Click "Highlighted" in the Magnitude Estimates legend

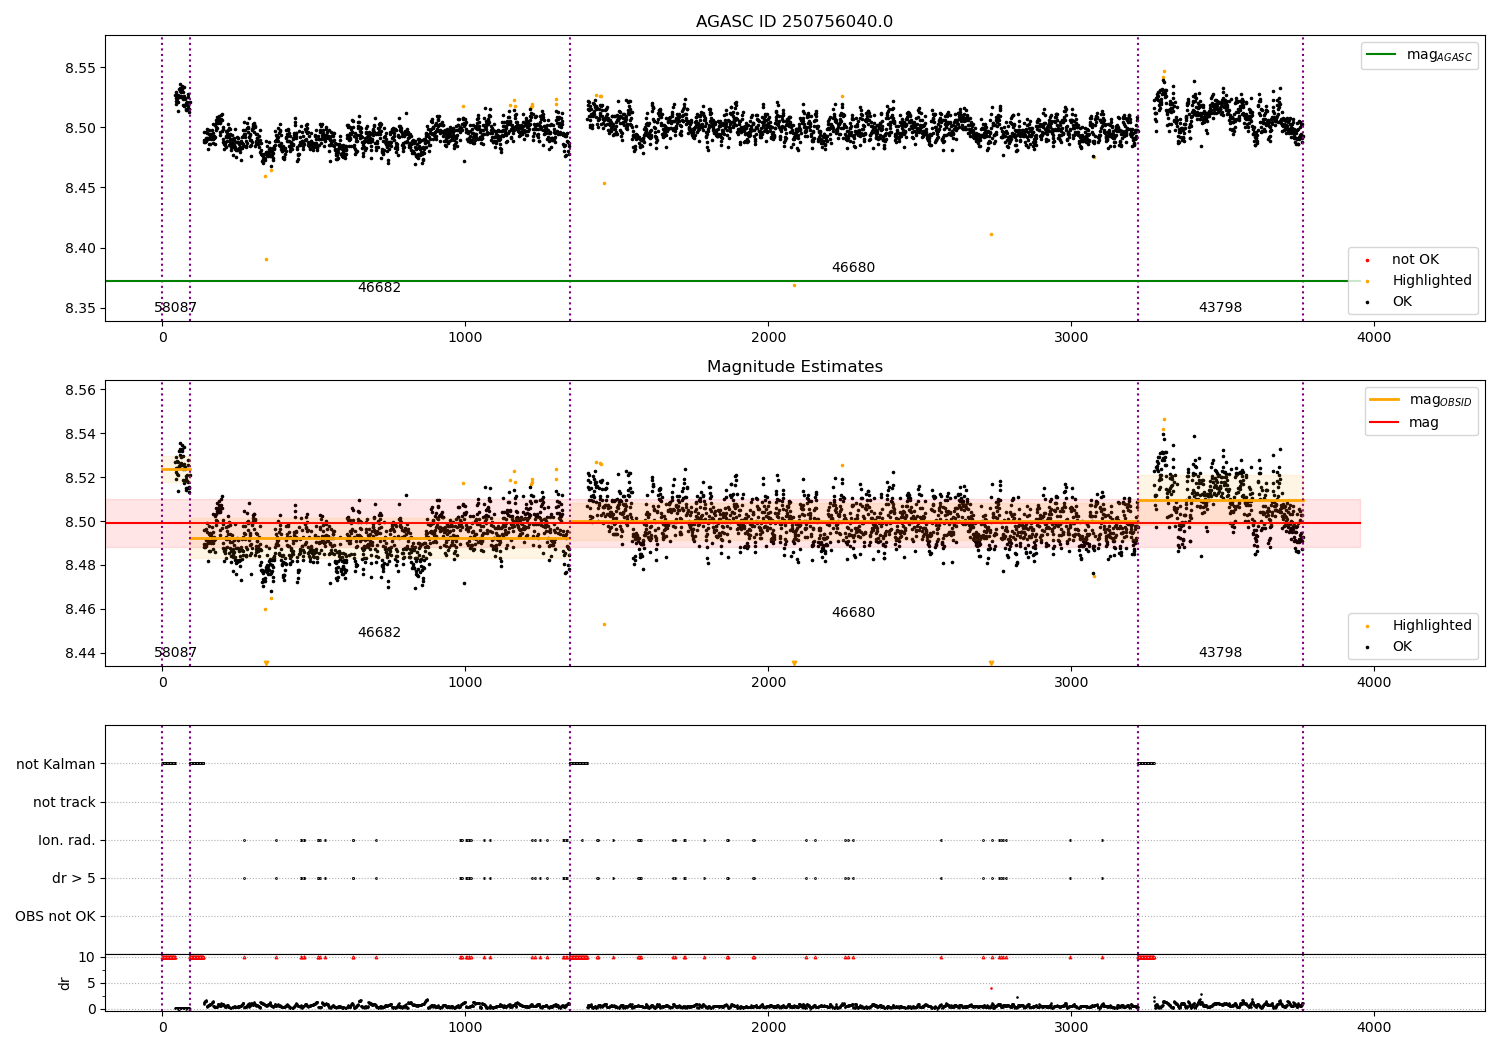(x=1431, y=626)
